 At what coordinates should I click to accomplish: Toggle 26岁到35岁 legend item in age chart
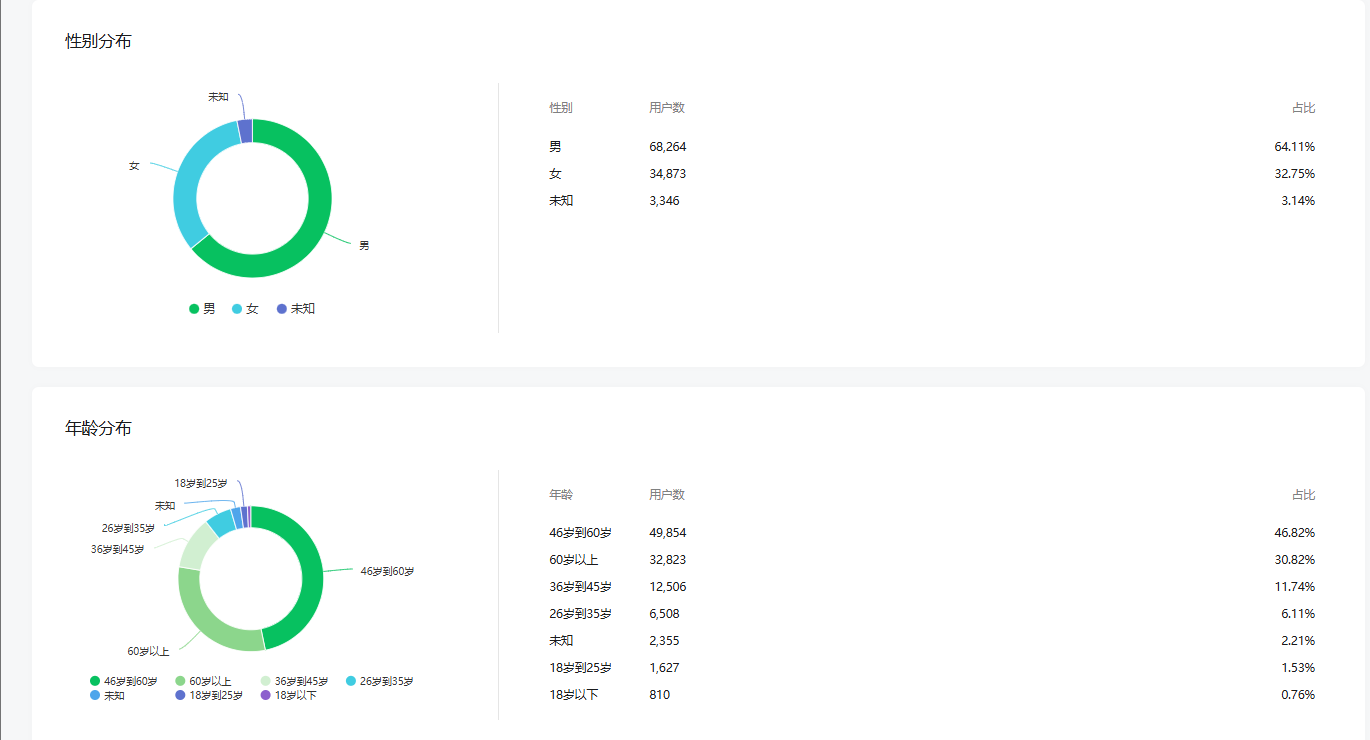[x=379, y=681]
